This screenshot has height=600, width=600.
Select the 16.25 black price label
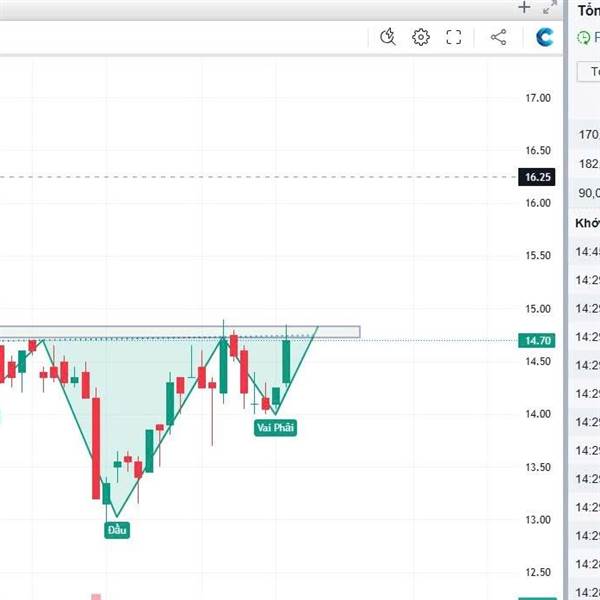(x=536, y=177)
